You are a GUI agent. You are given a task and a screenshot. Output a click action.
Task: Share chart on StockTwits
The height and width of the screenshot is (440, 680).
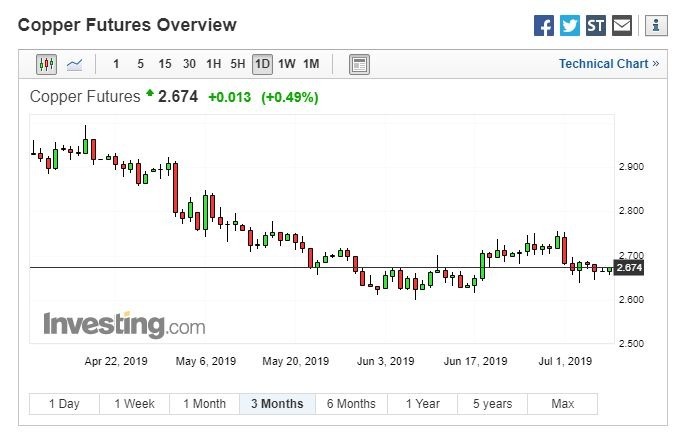(595, 26)
